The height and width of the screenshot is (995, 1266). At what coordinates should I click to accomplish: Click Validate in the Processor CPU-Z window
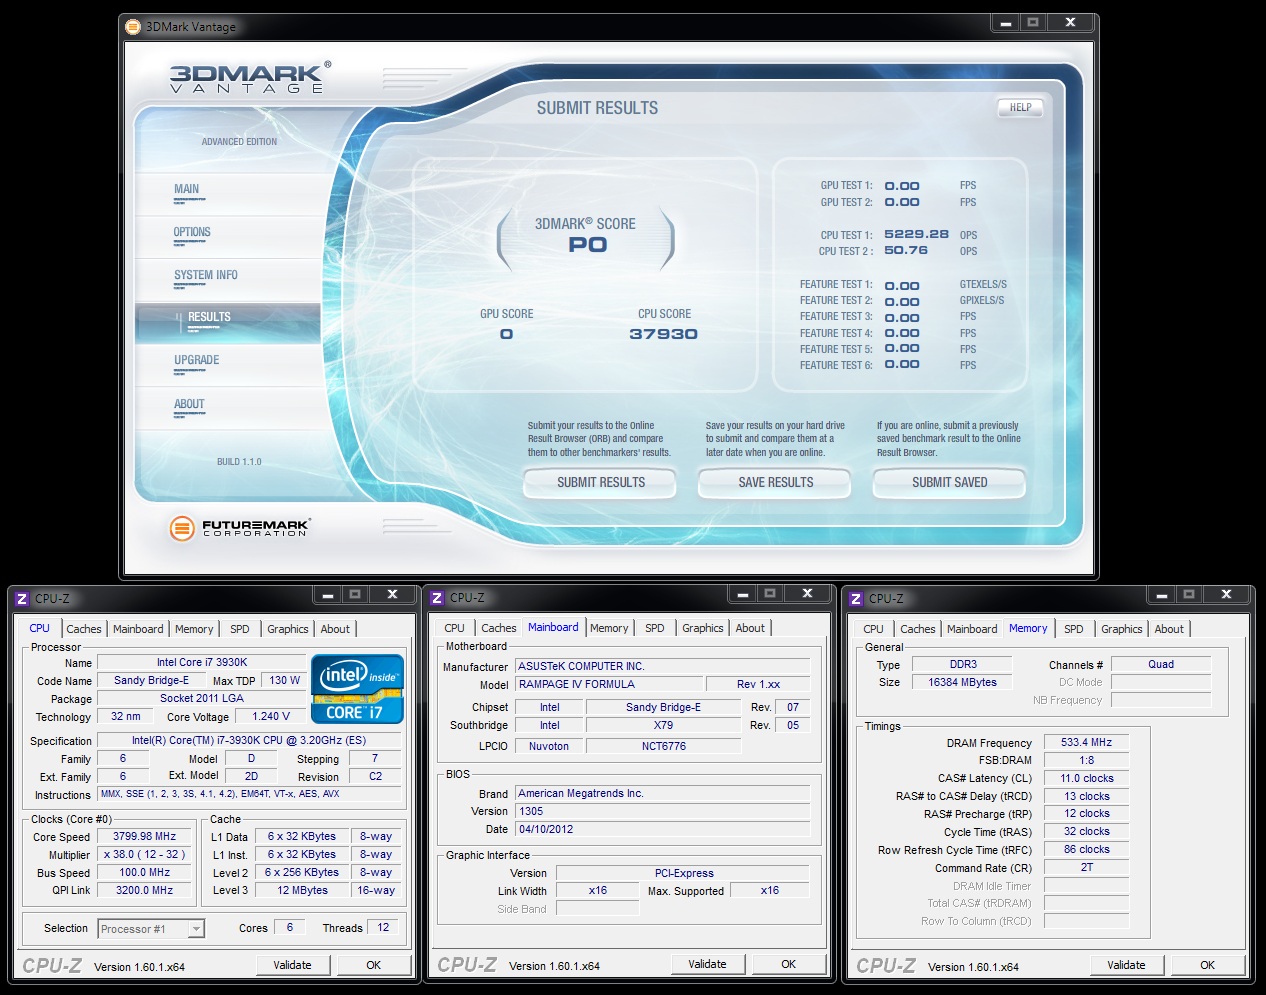point(292,965)
